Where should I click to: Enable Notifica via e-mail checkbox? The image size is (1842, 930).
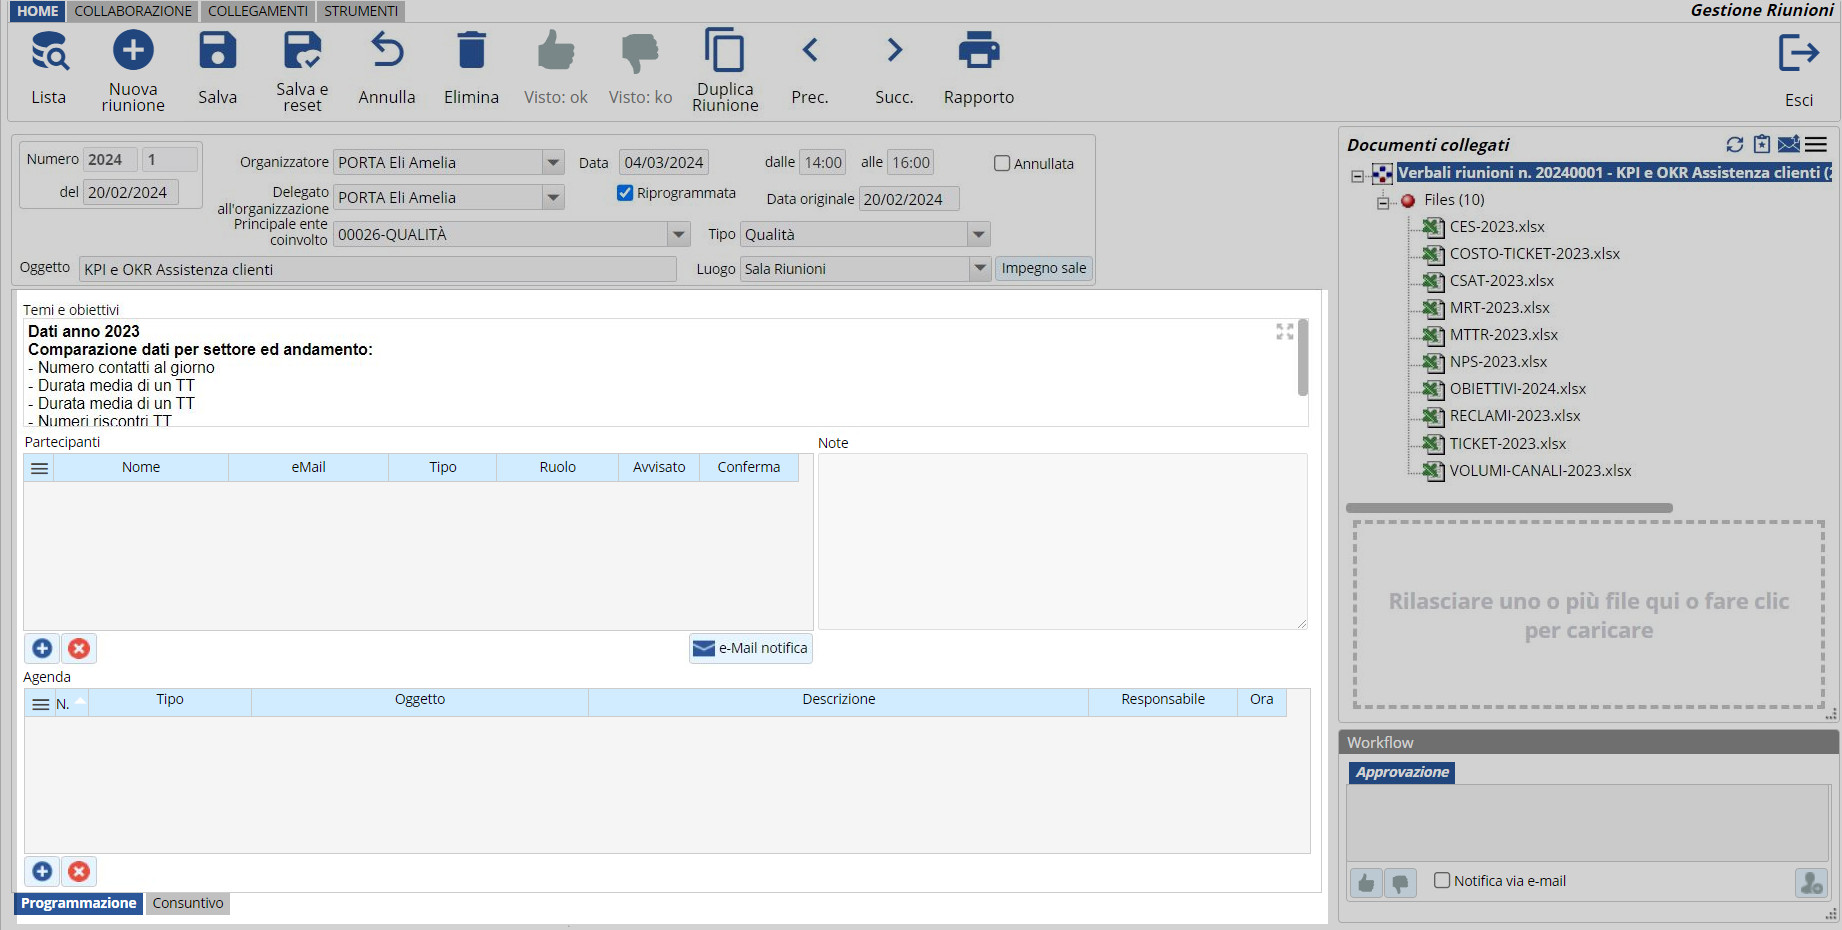tap(1442, 881)
